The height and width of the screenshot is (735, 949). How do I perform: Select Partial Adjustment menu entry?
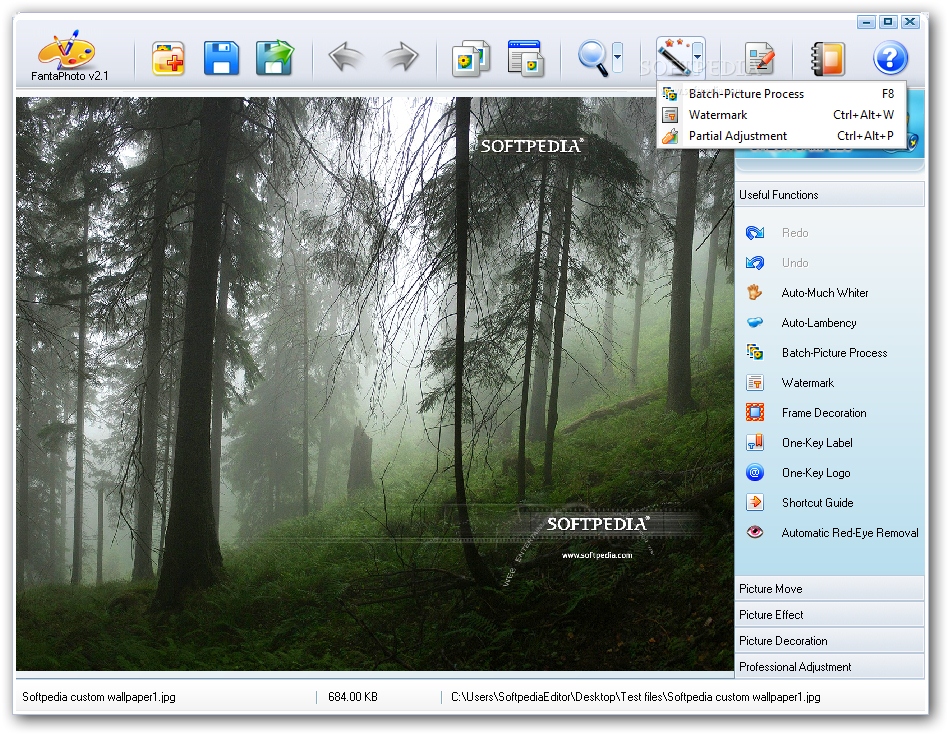pyautogui.click(x=781, y=136)
